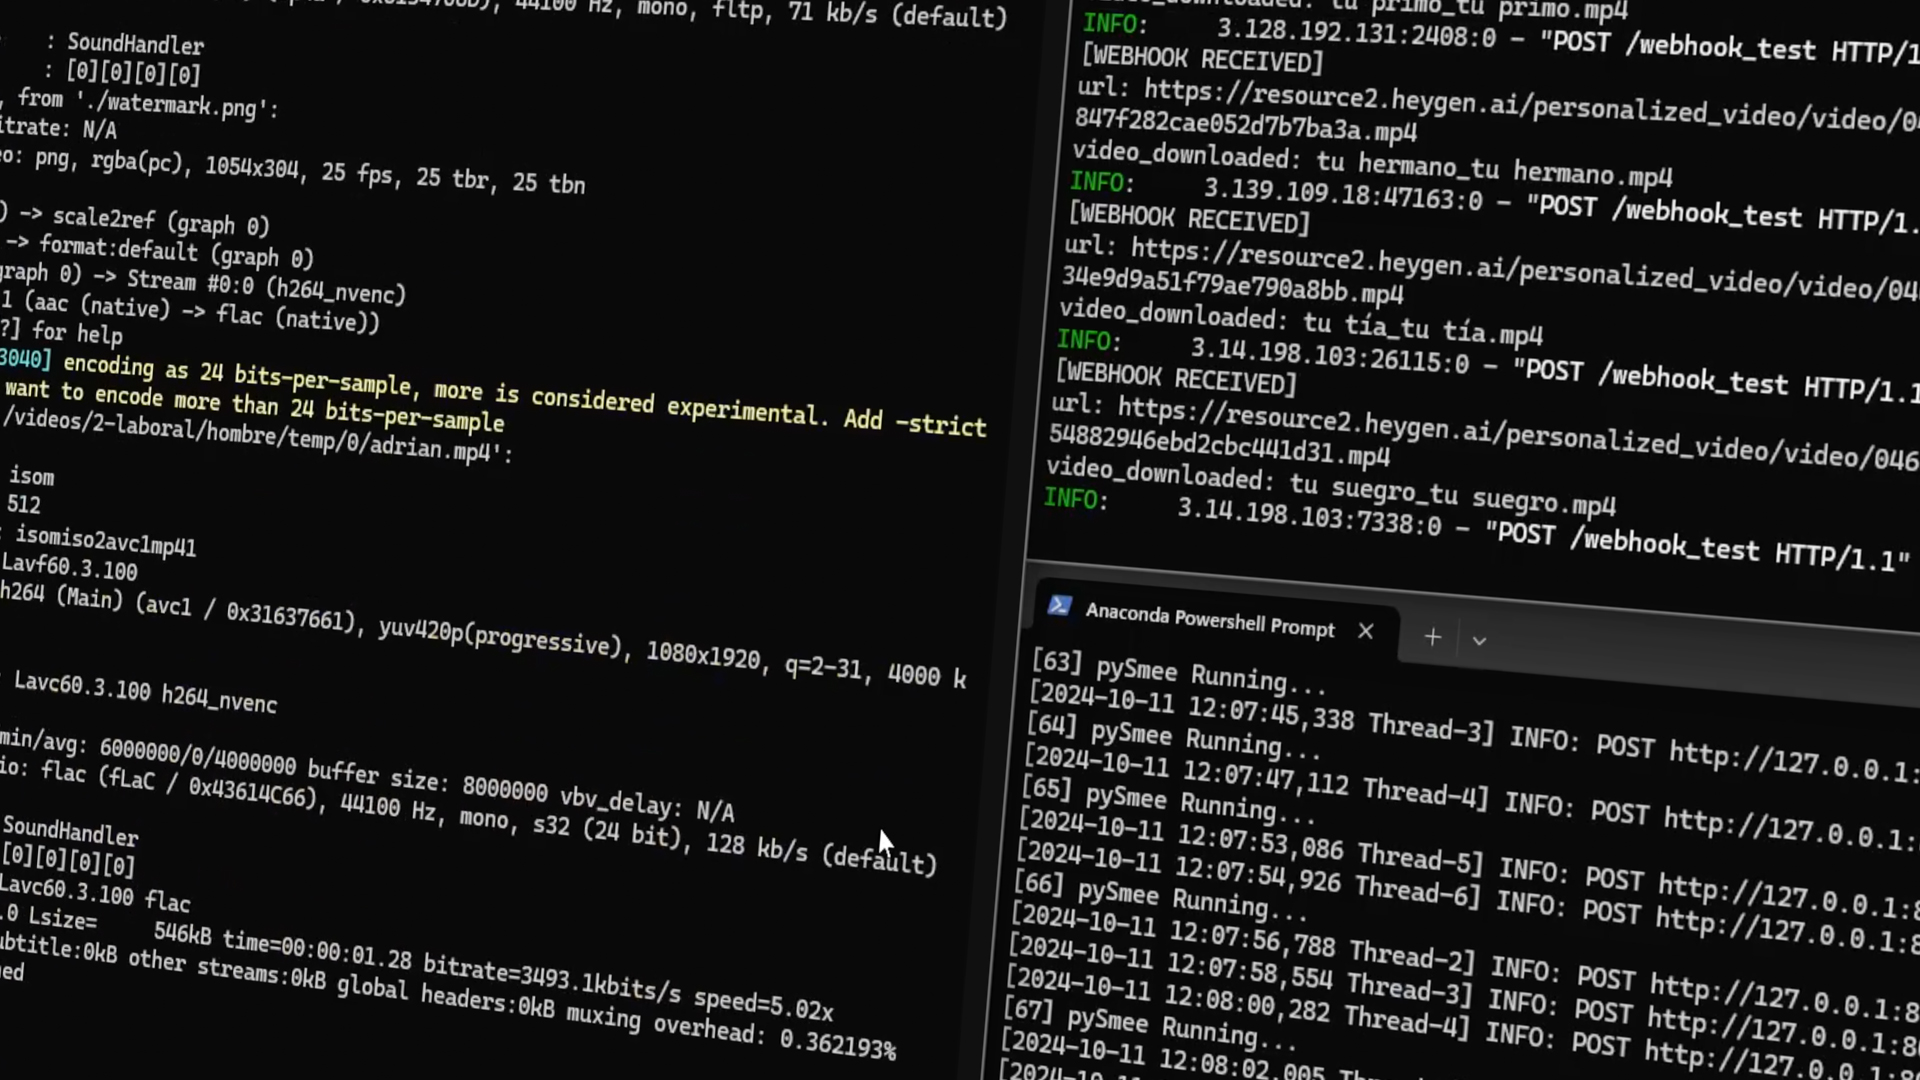Viewport: 1920px width, 1080px height.
Task: Click the 'tu suegro_tu suegro.mp4' filename text
Action: (x=1452, y=495)
